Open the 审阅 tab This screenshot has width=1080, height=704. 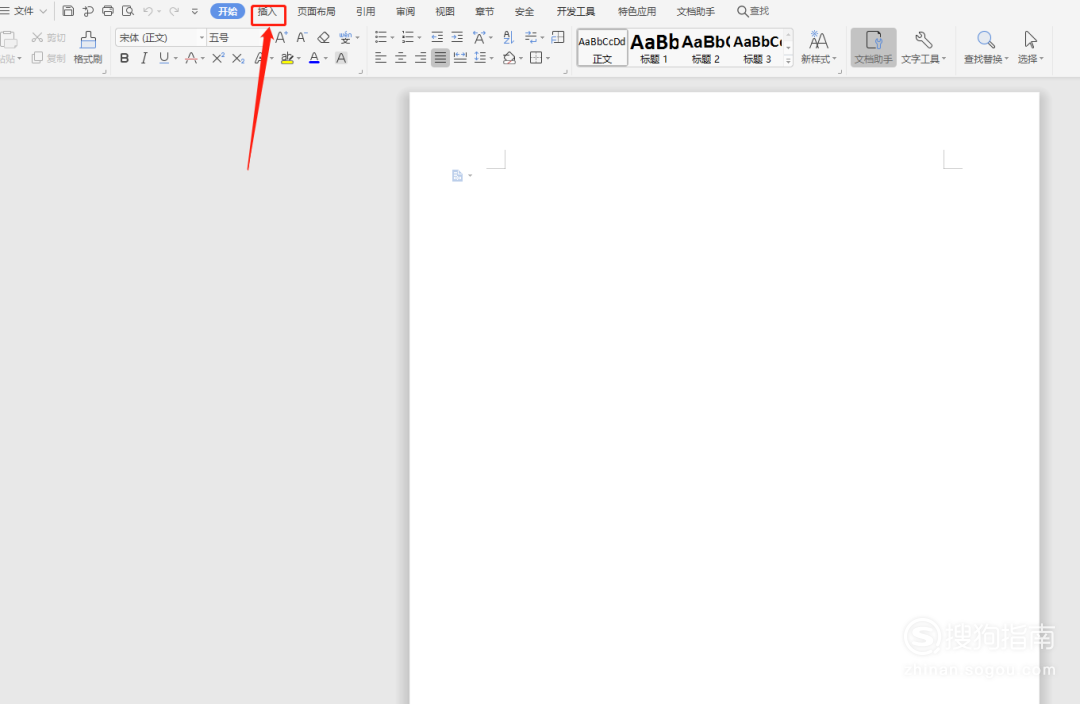tap(405, 12)
